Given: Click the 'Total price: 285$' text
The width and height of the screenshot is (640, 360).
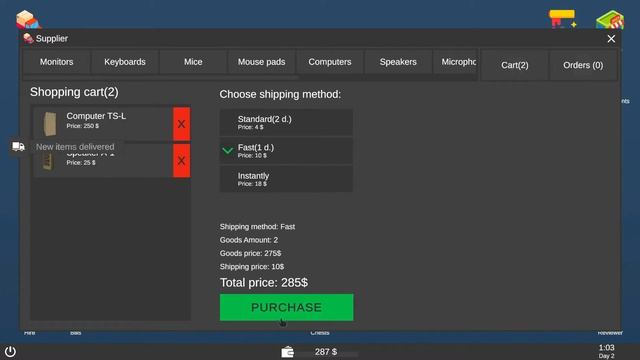Looking at the screenshot, I should tap(264, 282).
